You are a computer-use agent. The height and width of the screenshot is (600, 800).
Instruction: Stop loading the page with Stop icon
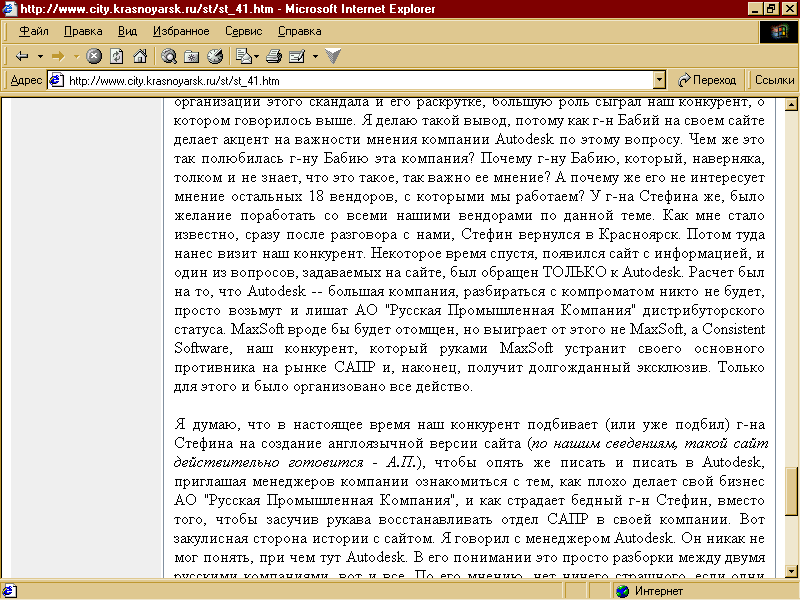tap(94, 56)
